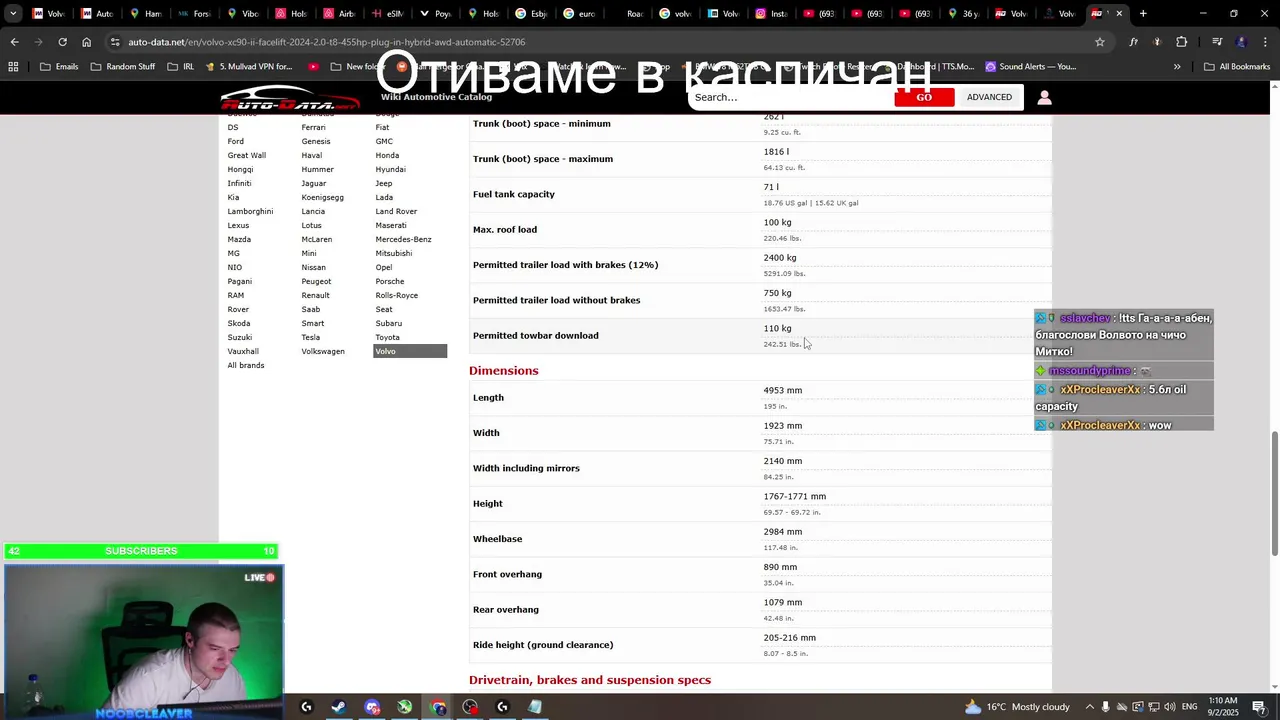Open the Volvo brand link
1280x720 pixels.
pos(410,351)
